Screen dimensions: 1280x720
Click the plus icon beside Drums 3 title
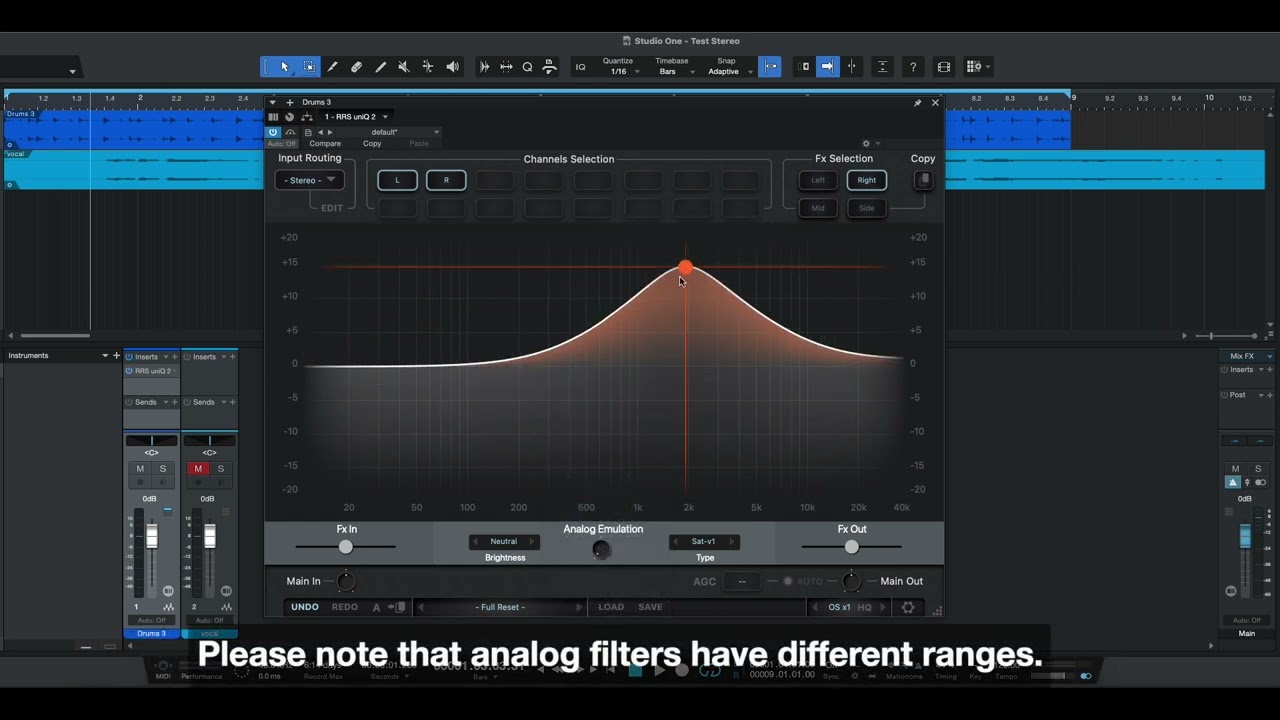290,102
